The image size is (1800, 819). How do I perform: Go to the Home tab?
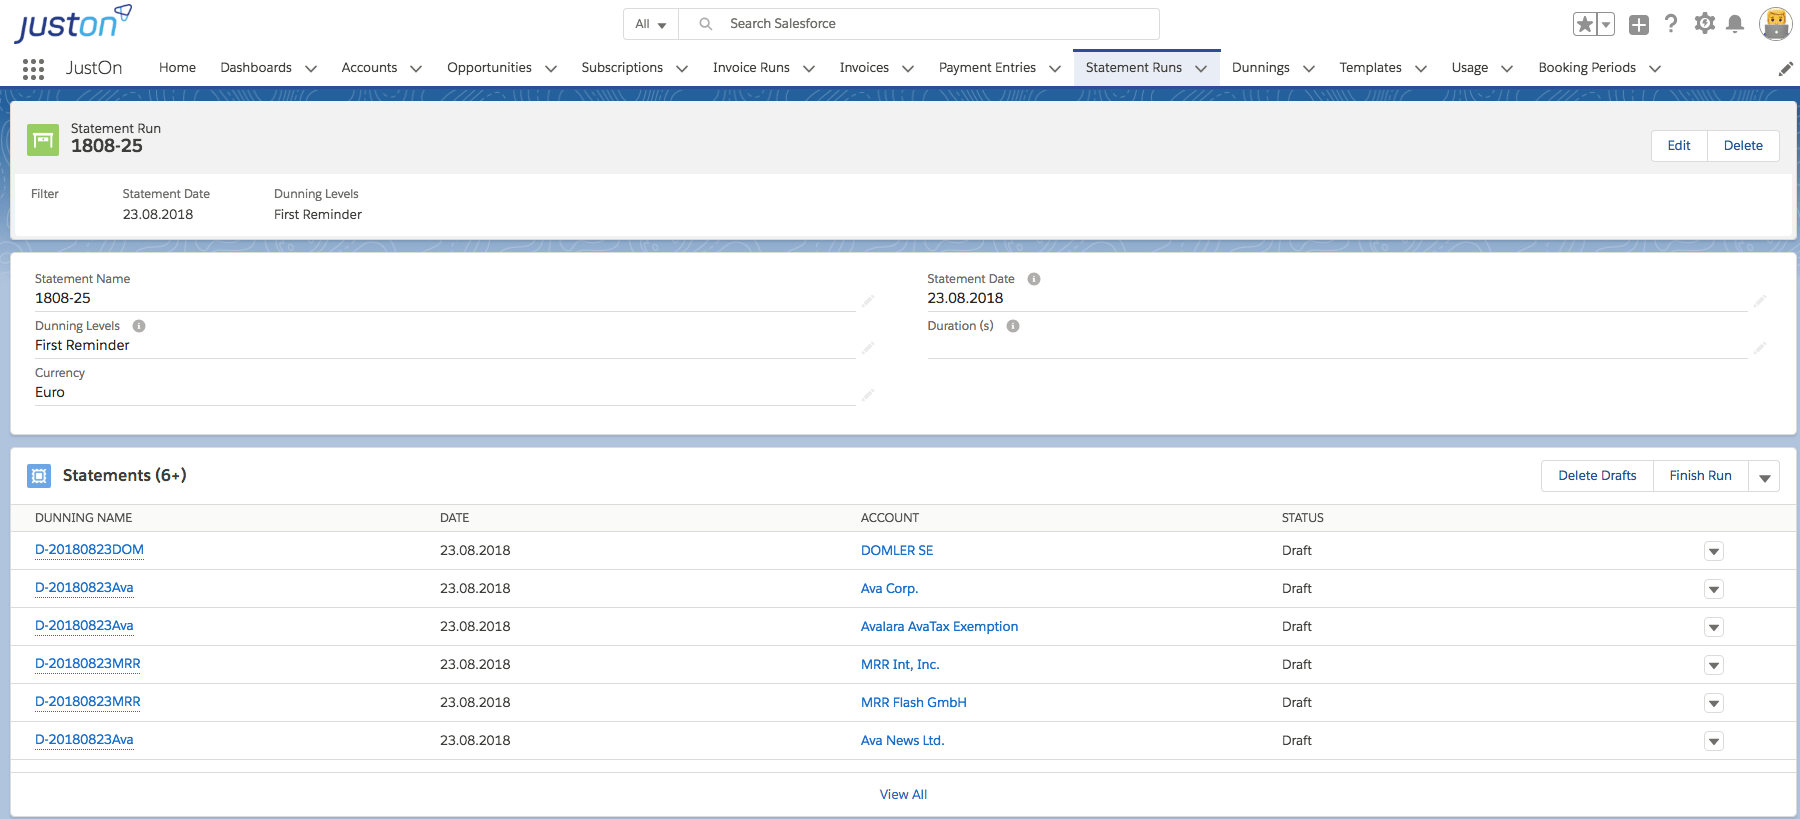pos(177,67)
